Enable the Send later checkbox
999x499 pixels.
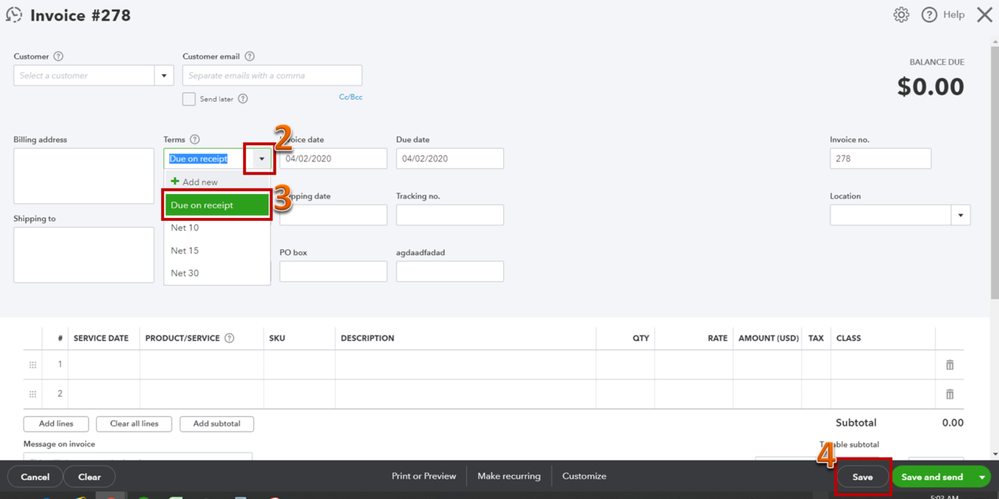click(x=189, y=99)
